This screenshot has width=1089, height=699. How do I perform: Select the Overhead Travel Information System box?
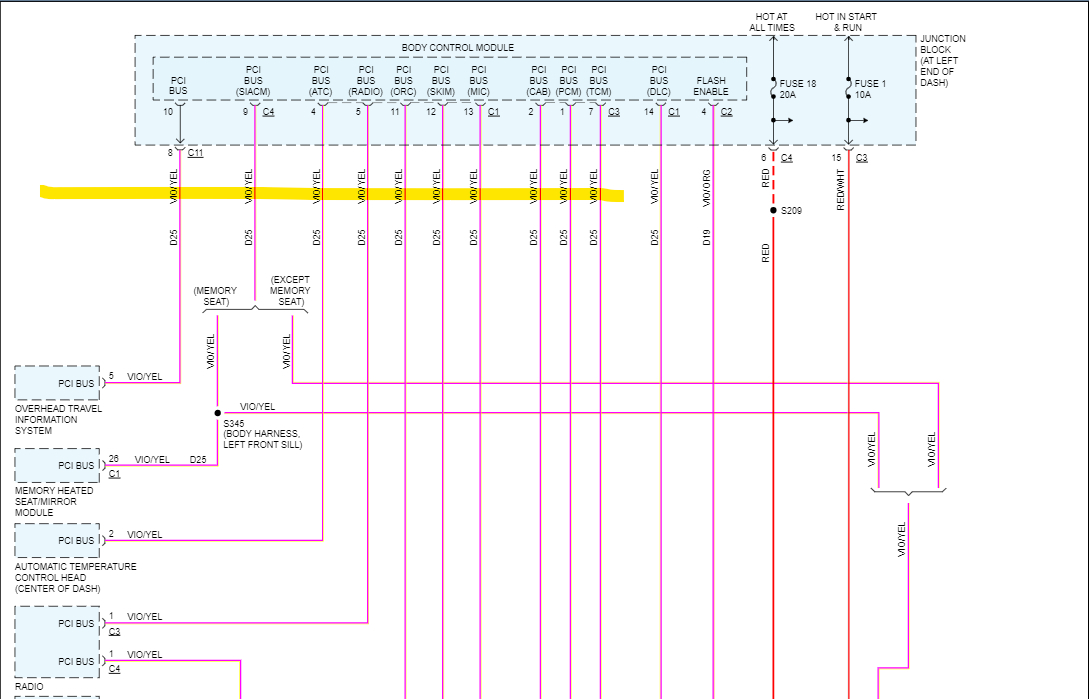[57, 383]
